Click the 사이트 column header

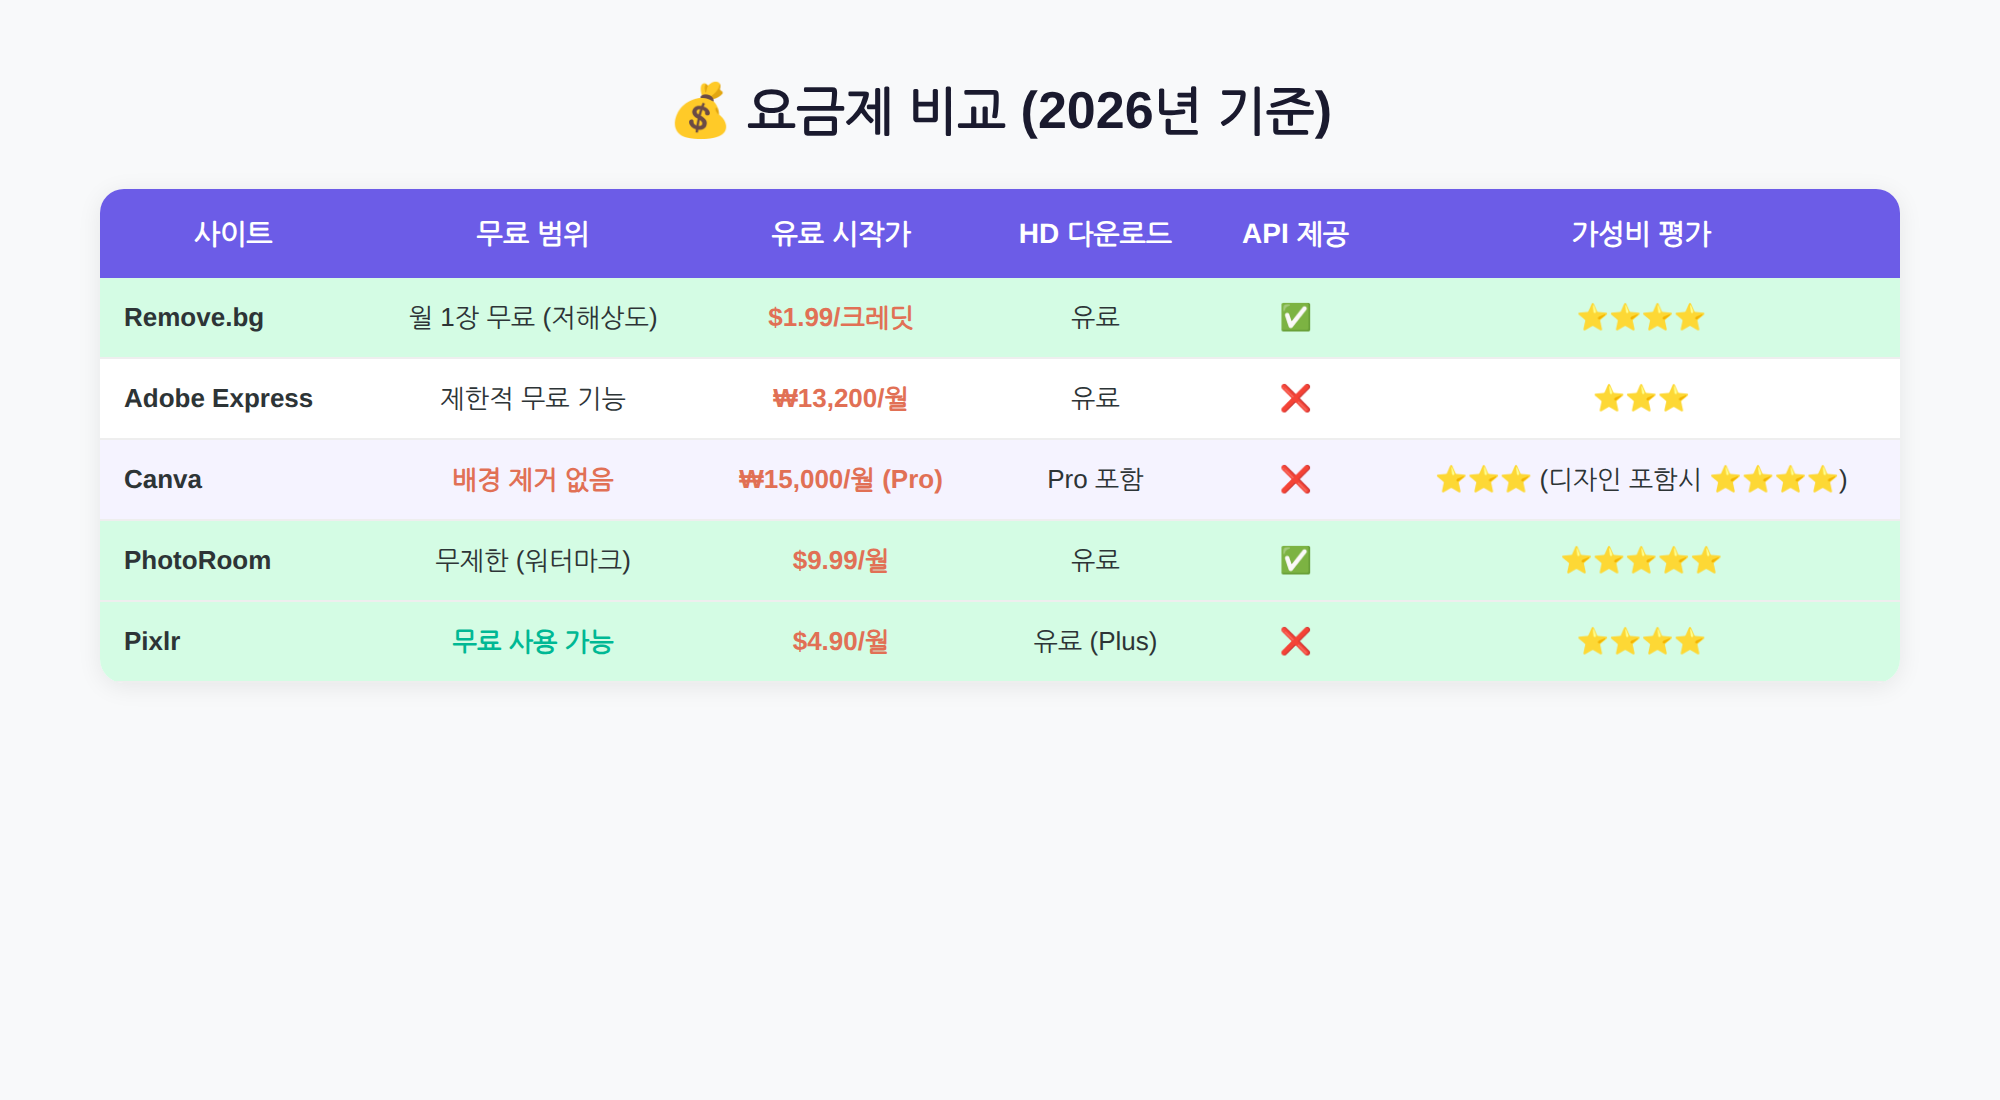[233, 233]
